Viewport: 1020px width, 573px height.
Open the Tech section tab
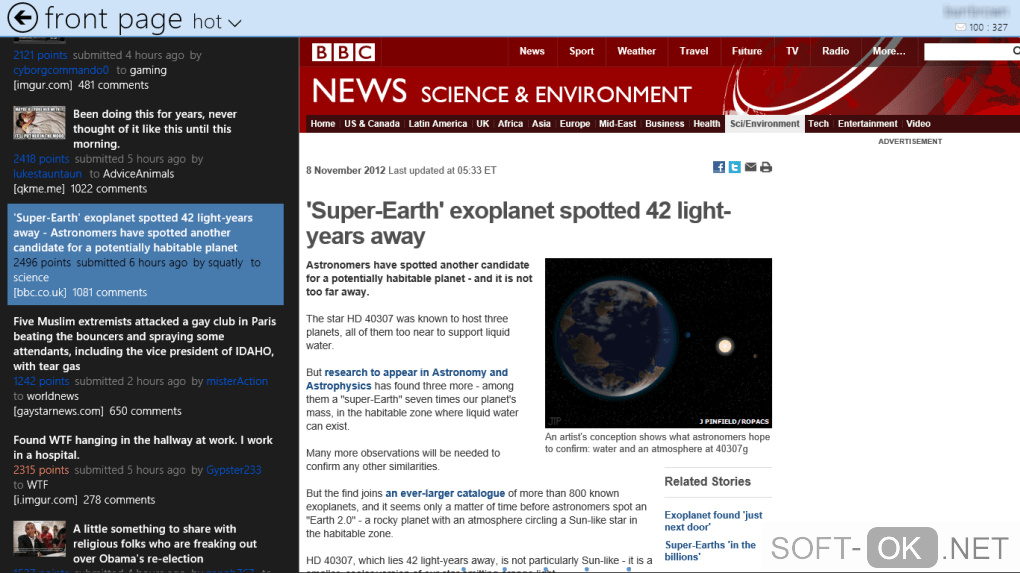click(x=818, y=124)
